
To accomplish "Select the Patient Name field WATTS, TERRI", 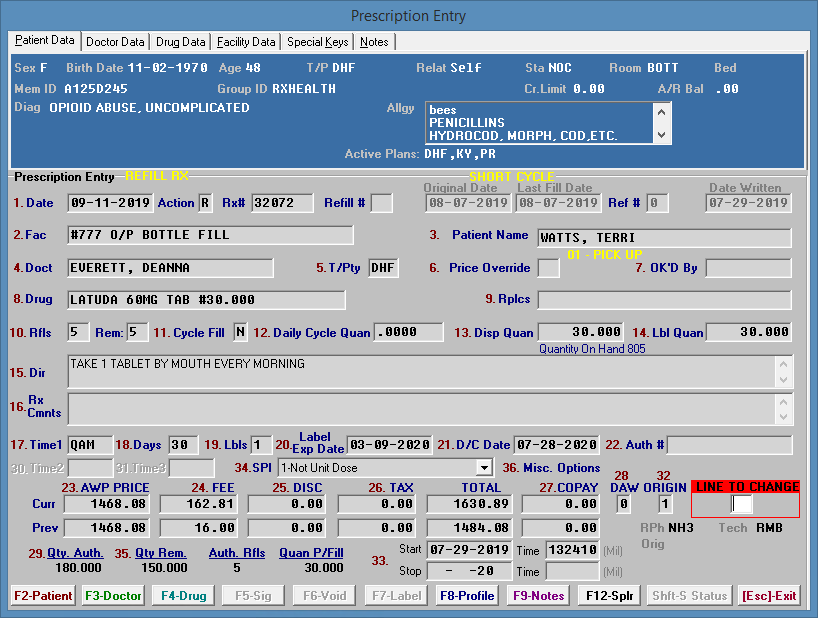I will [663, 238].
